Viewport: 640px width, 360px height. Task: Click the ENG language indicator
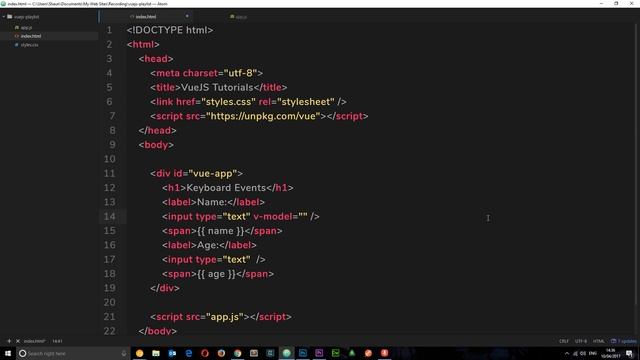pos(593,353)
